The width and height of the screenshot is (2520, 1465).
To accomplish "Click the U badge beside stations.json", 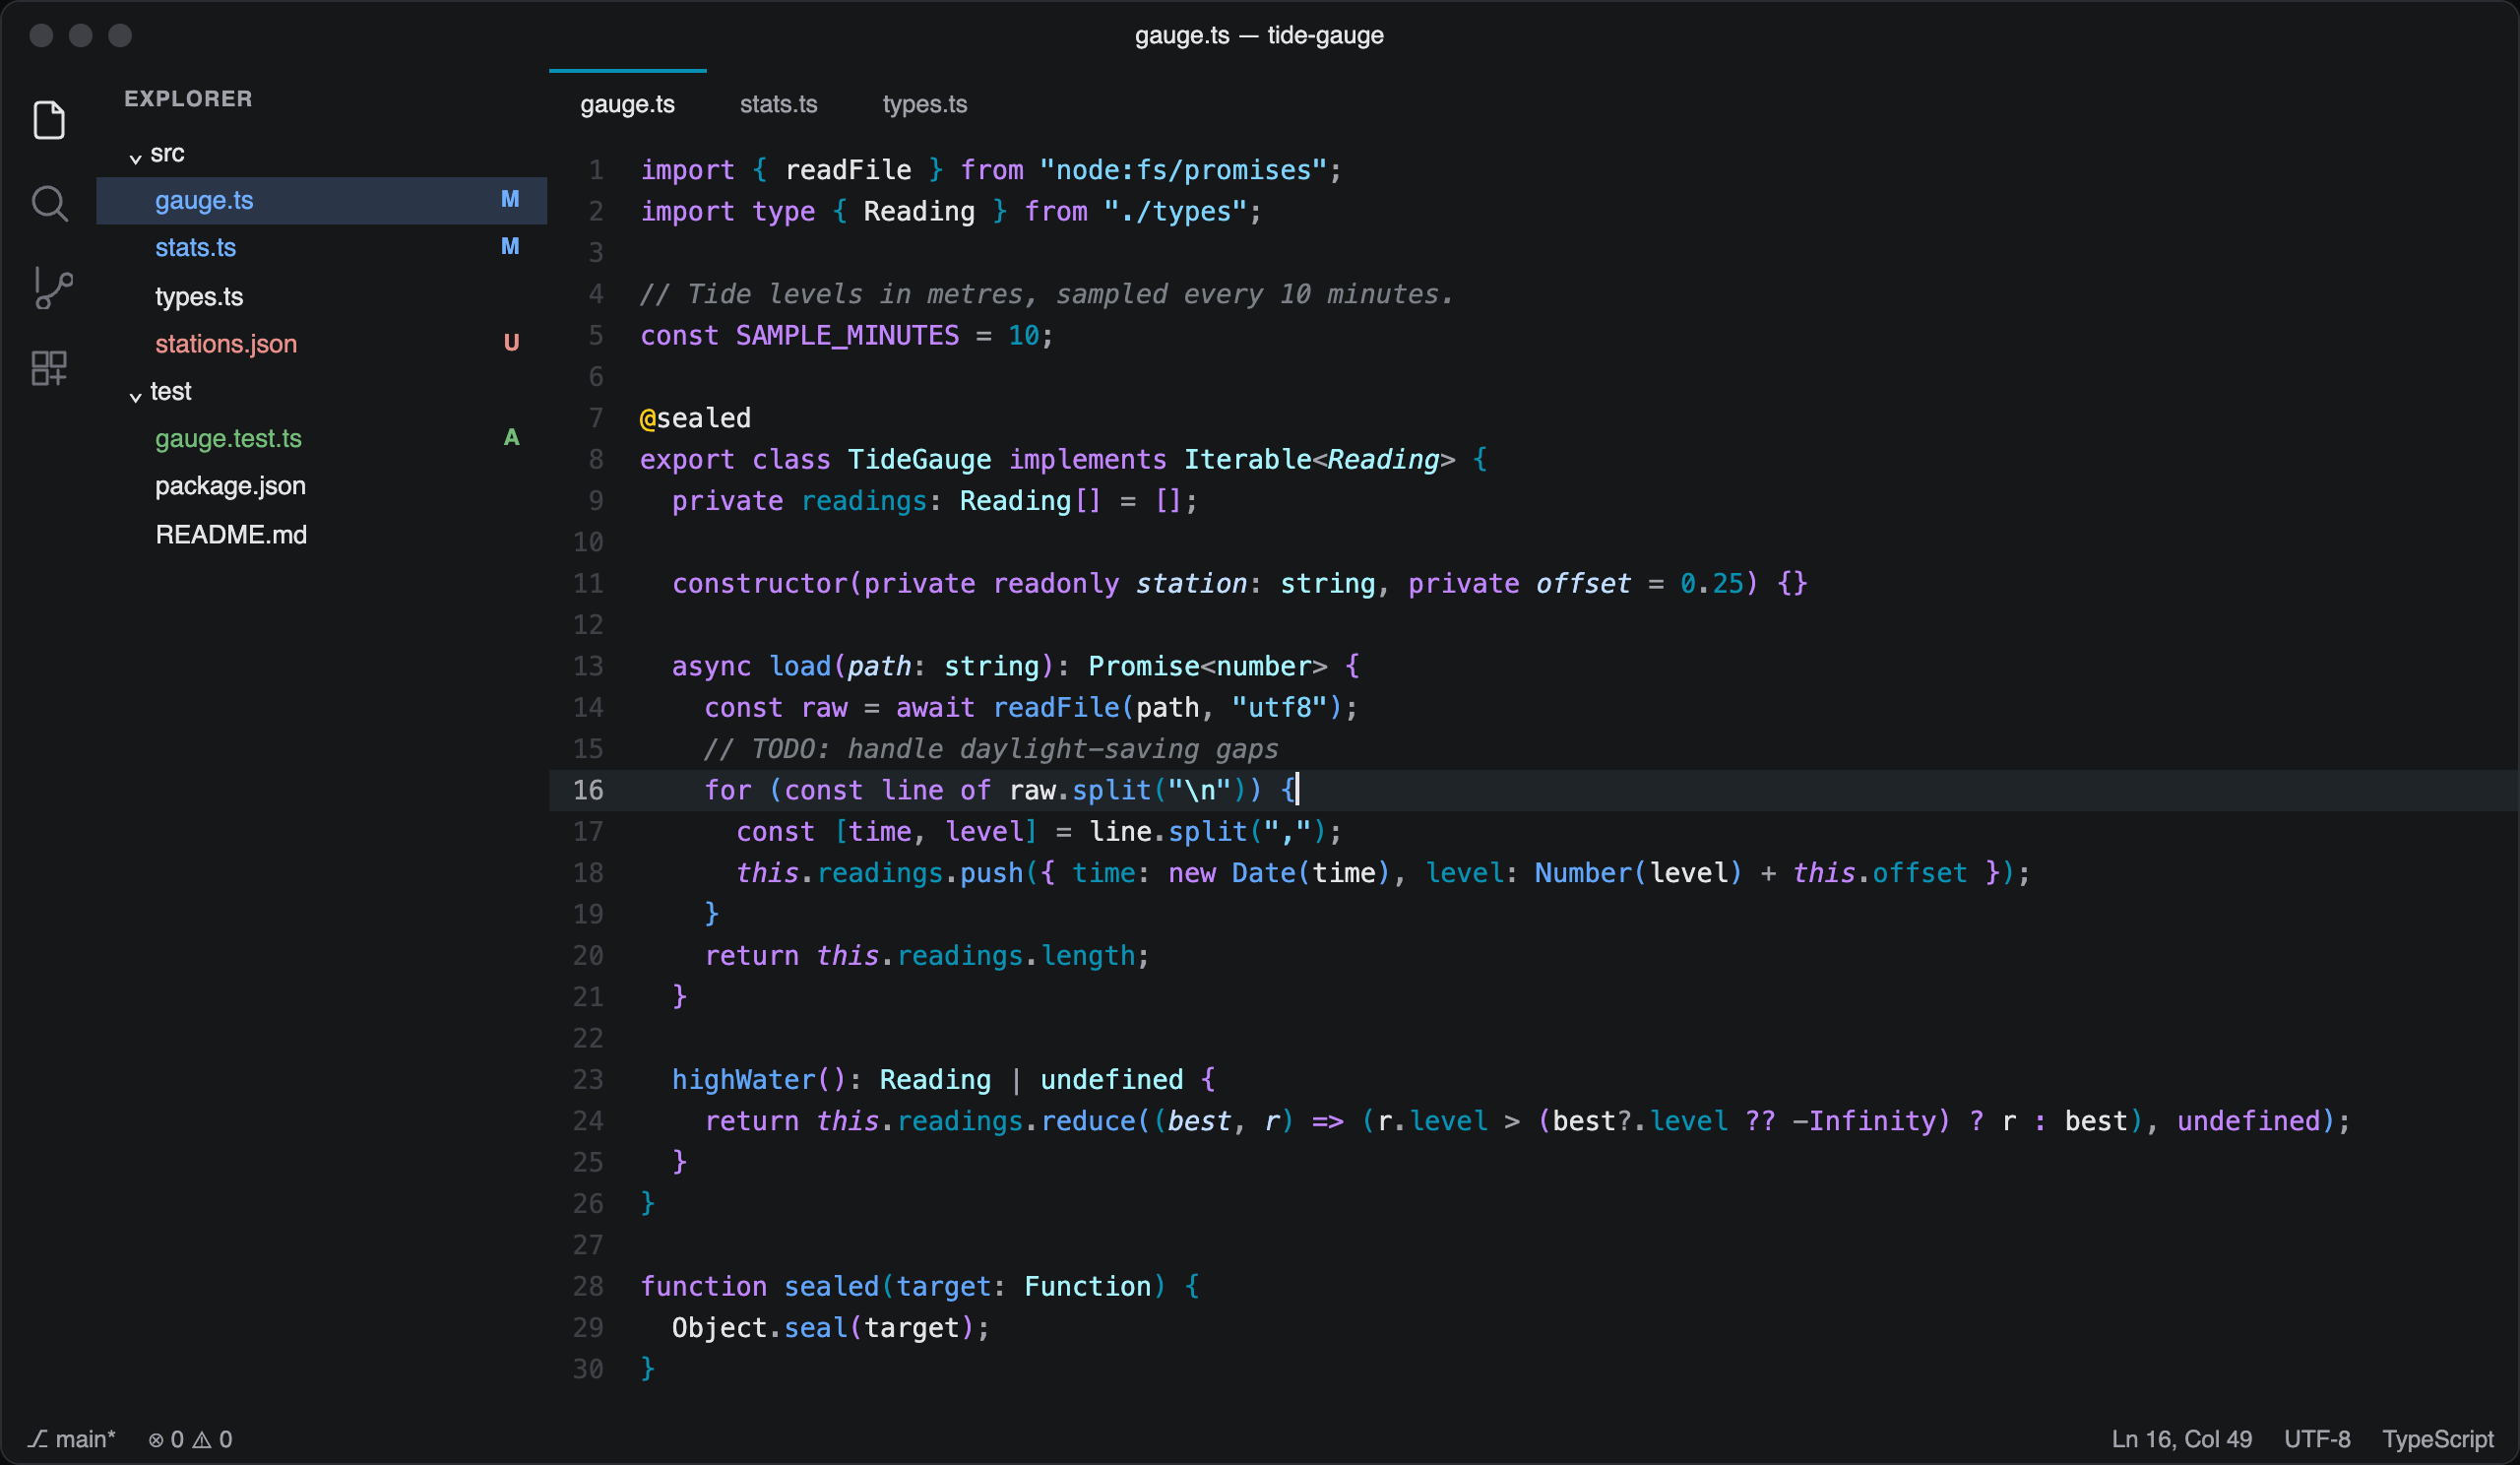I will pyautogui.click(x=511, y=343).
